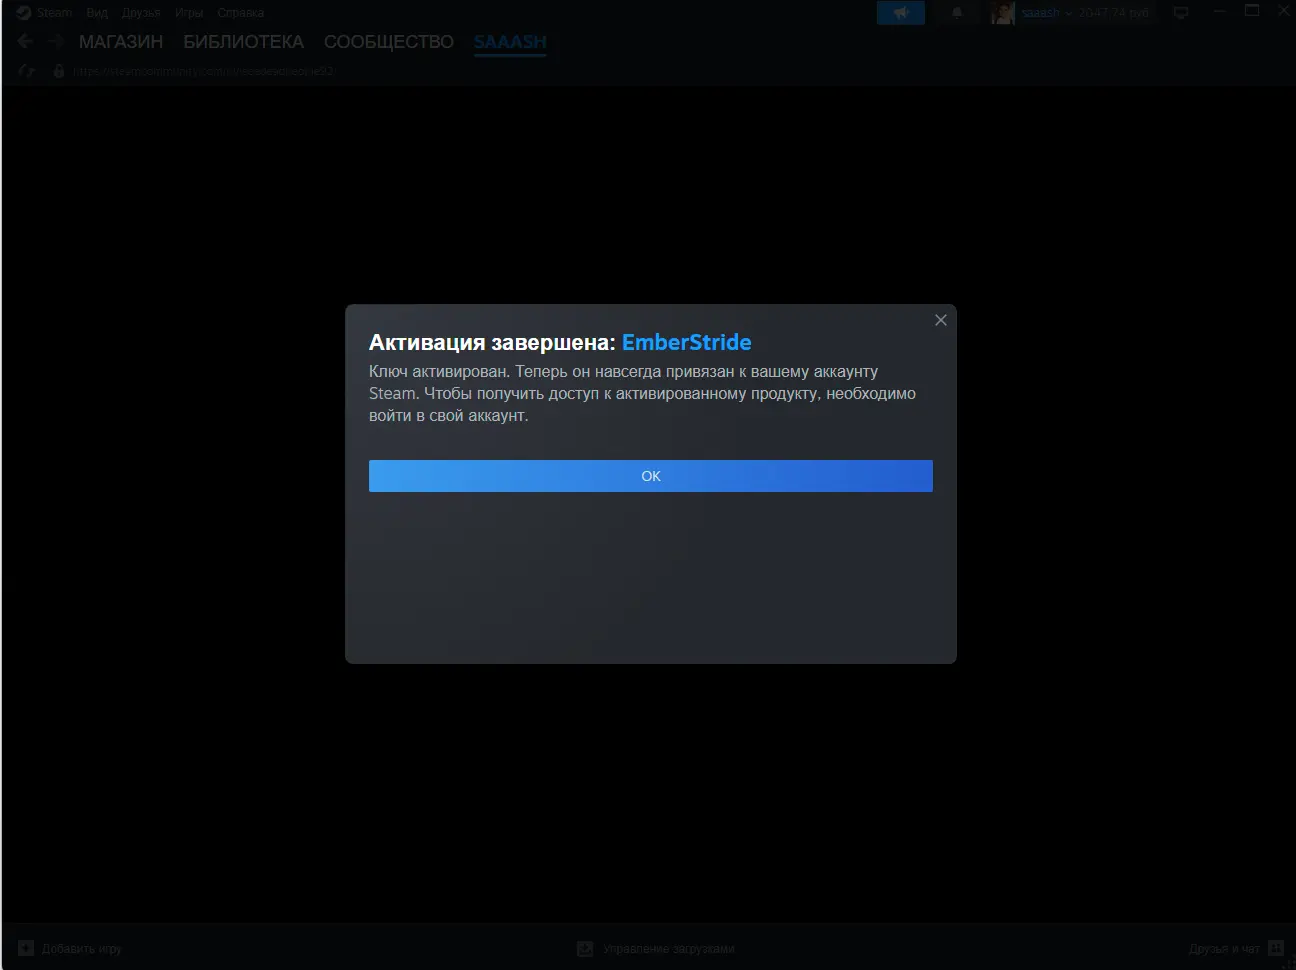This screenshot has height=970, width=1296.
Task: Open the Steam menu in title bar
Action: click(x=54, y=13)
